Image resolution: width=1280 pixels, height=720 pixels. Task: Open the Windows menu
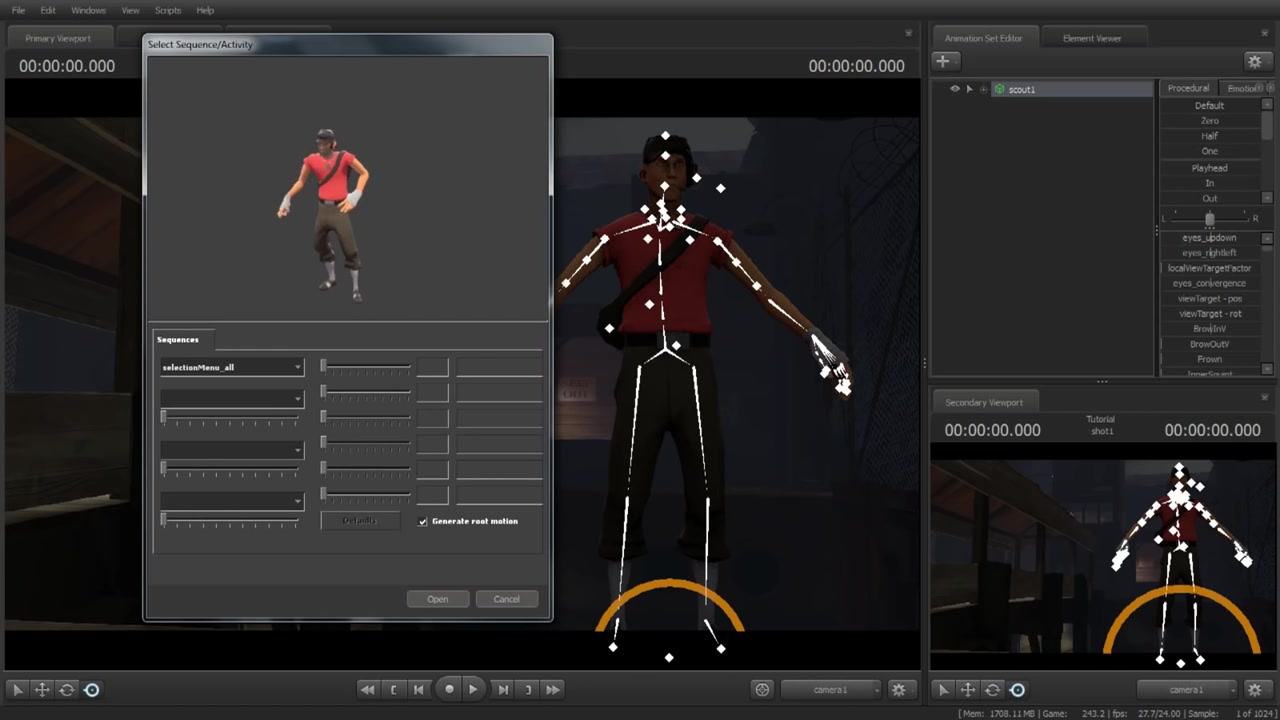tap(88, 10)
